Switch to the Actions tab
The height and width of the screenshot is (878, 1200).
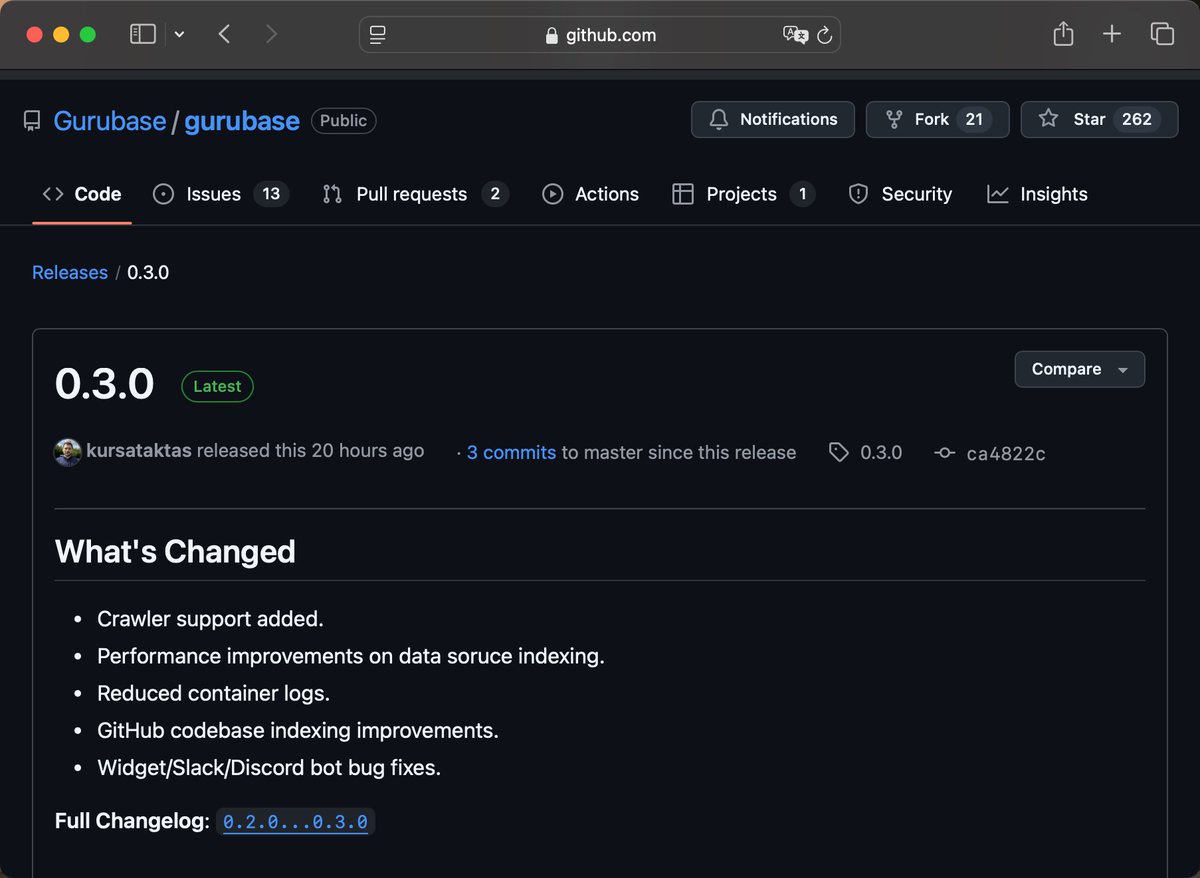590,194
